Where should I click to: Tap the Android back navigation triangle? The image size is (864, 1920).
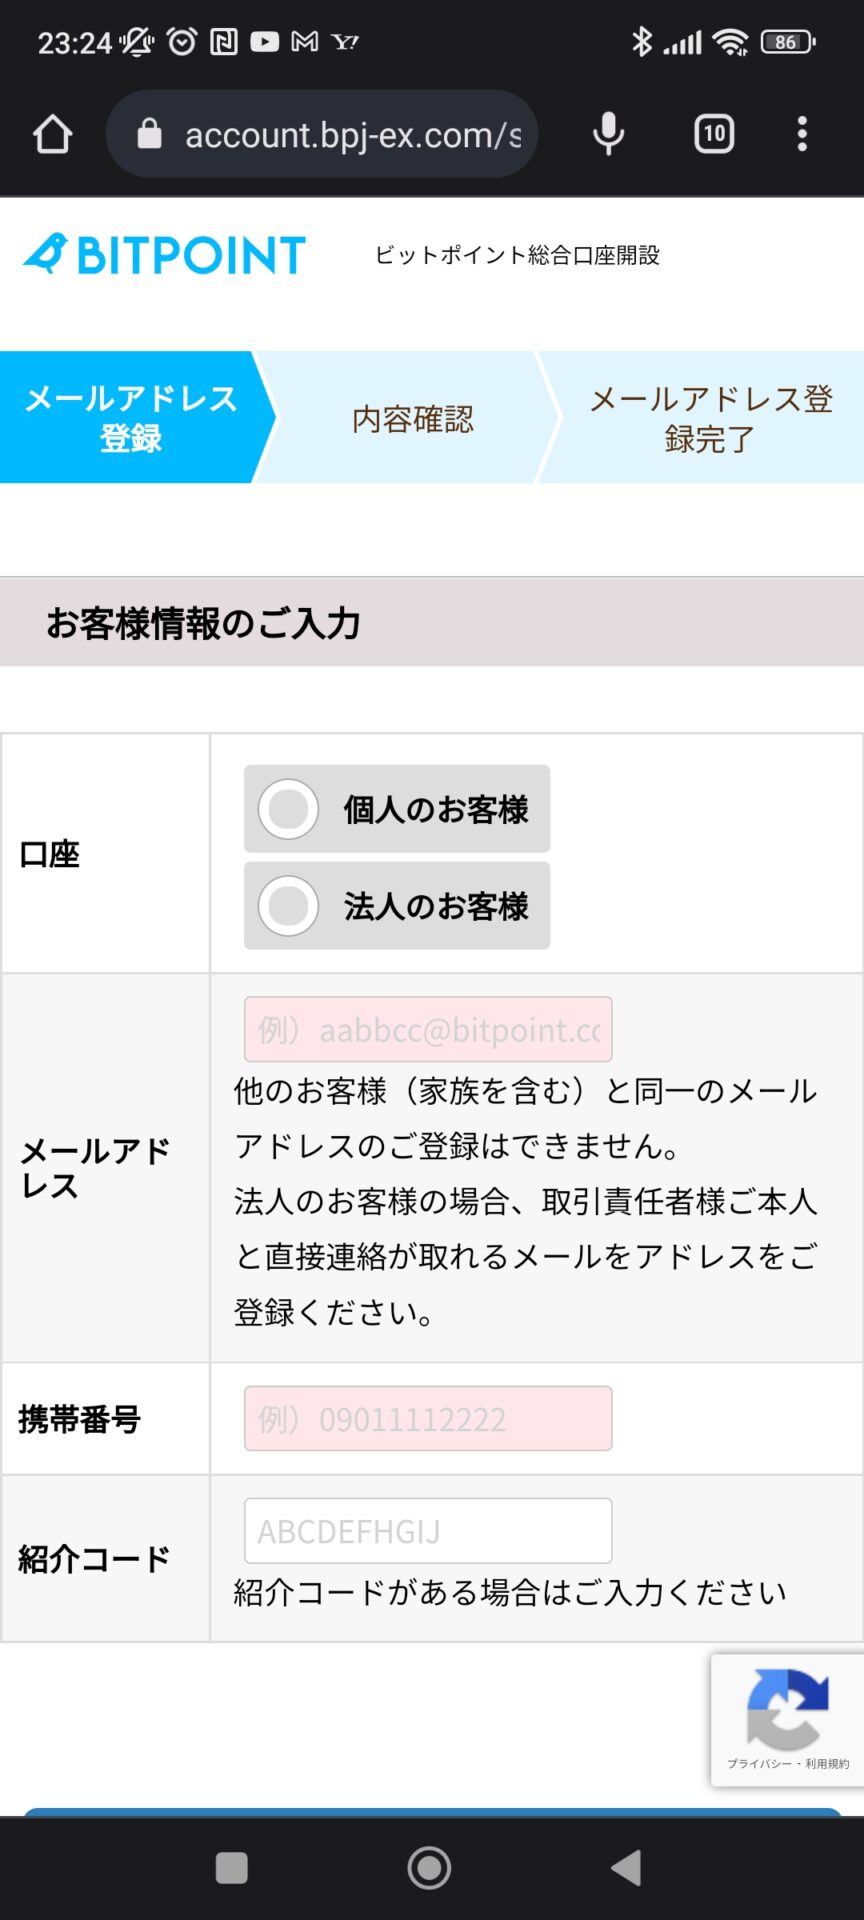click(x=626, y=1867)
